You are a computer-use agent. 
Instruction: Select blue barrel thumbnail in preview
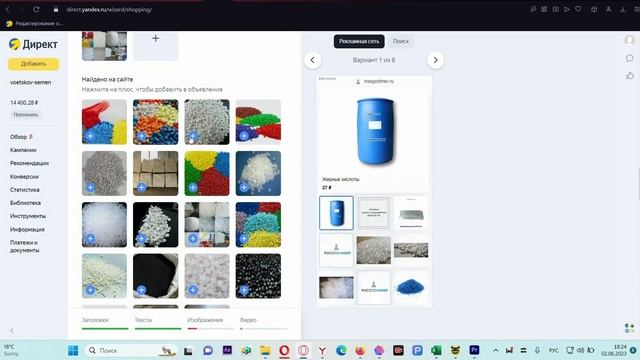(x=336, y=213)
